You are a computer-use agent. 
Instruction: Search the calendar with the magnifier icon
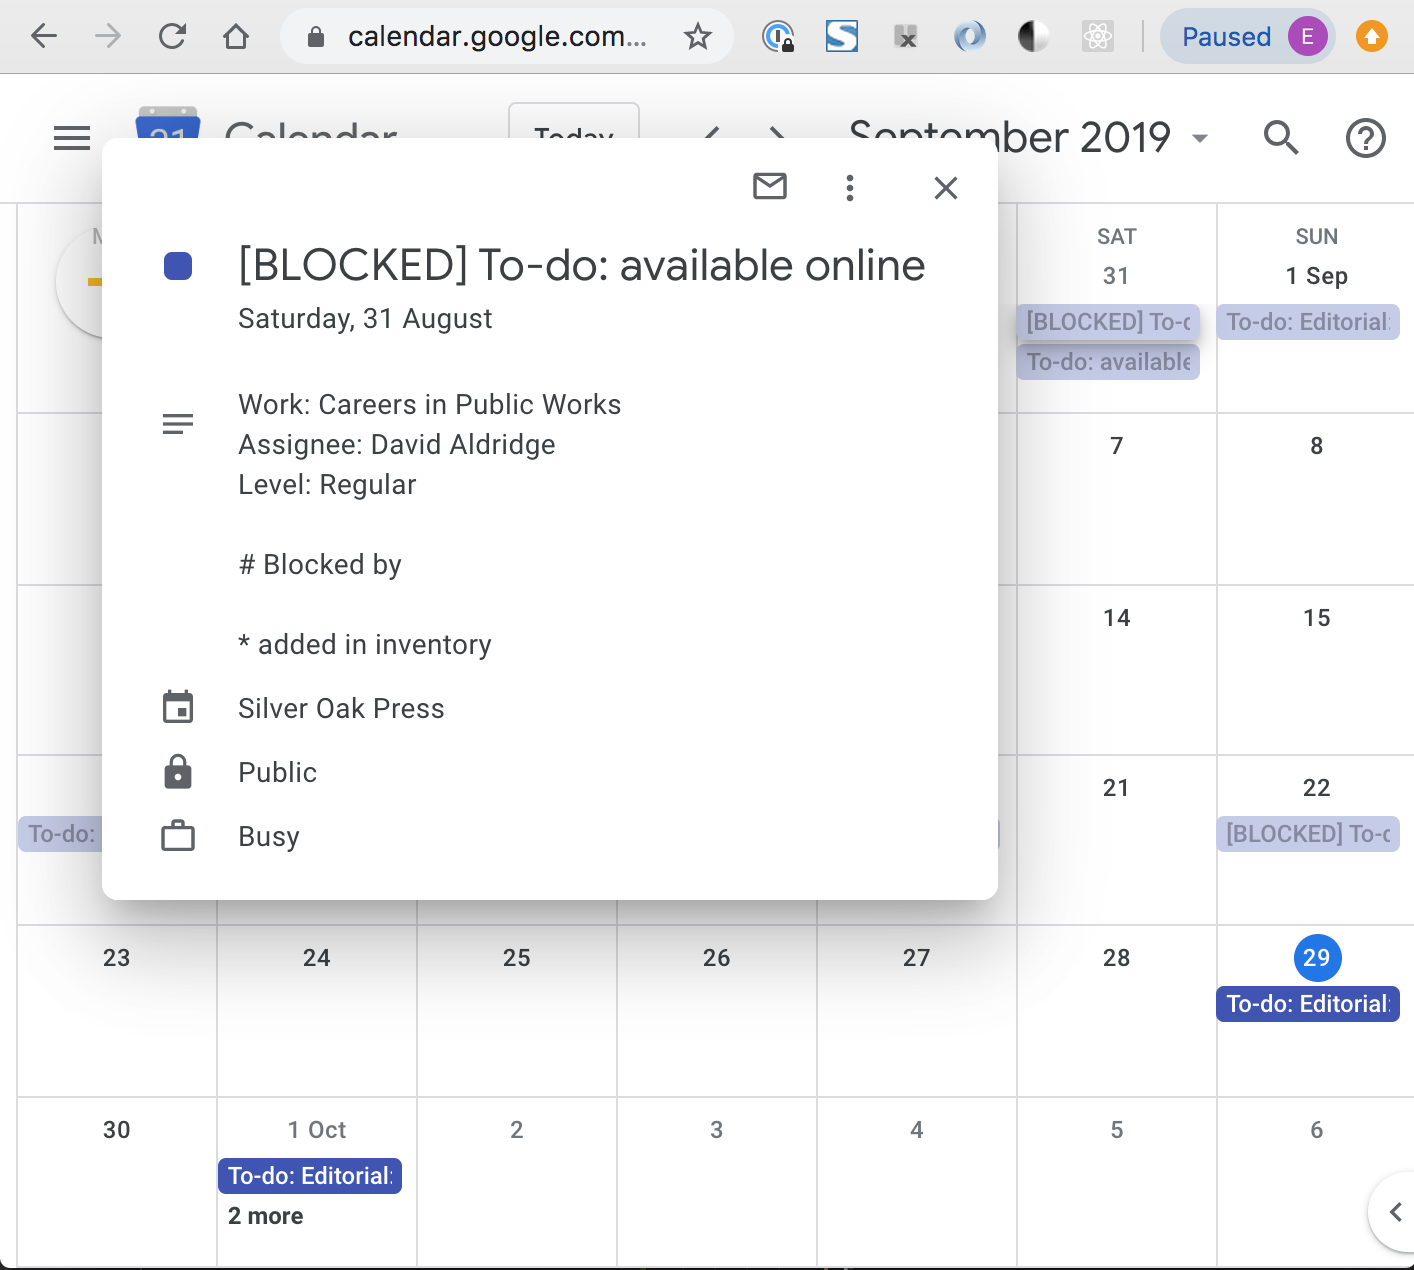[x=1280, y=138]
